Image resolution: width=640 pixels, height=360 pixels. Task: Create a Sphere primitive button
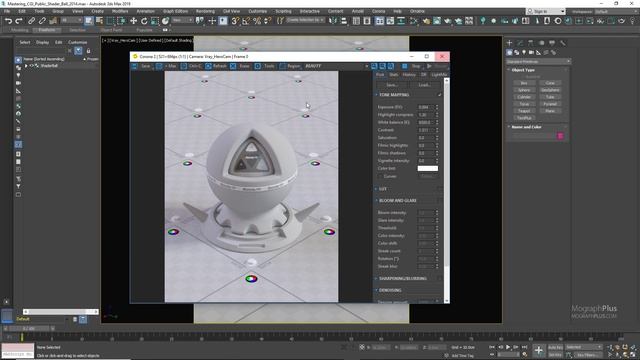click(x=524, y=90)
